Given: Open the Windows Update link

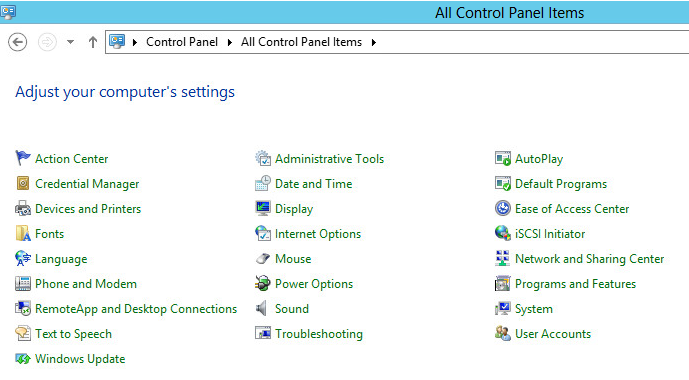Looking at the screenshot, I should (x=80, y=359).
